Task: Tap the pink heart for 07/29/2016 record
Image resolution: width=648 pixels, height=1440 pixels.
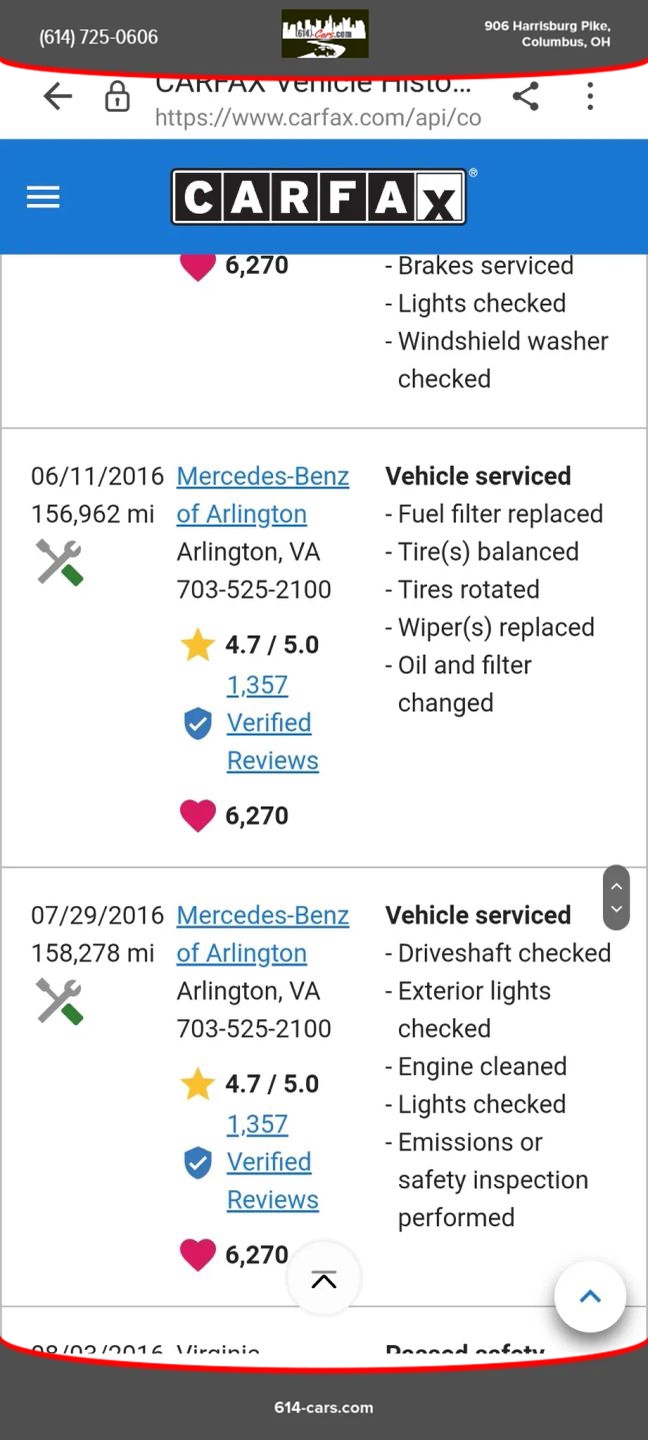Action: pos(197,1254)
